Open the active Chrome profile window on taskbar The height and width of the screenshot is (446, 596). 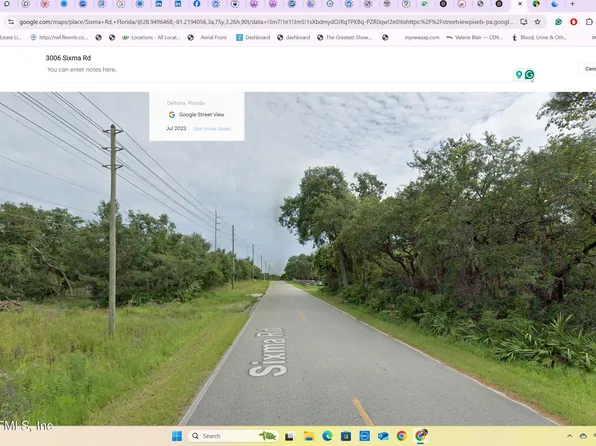(421, 435)
